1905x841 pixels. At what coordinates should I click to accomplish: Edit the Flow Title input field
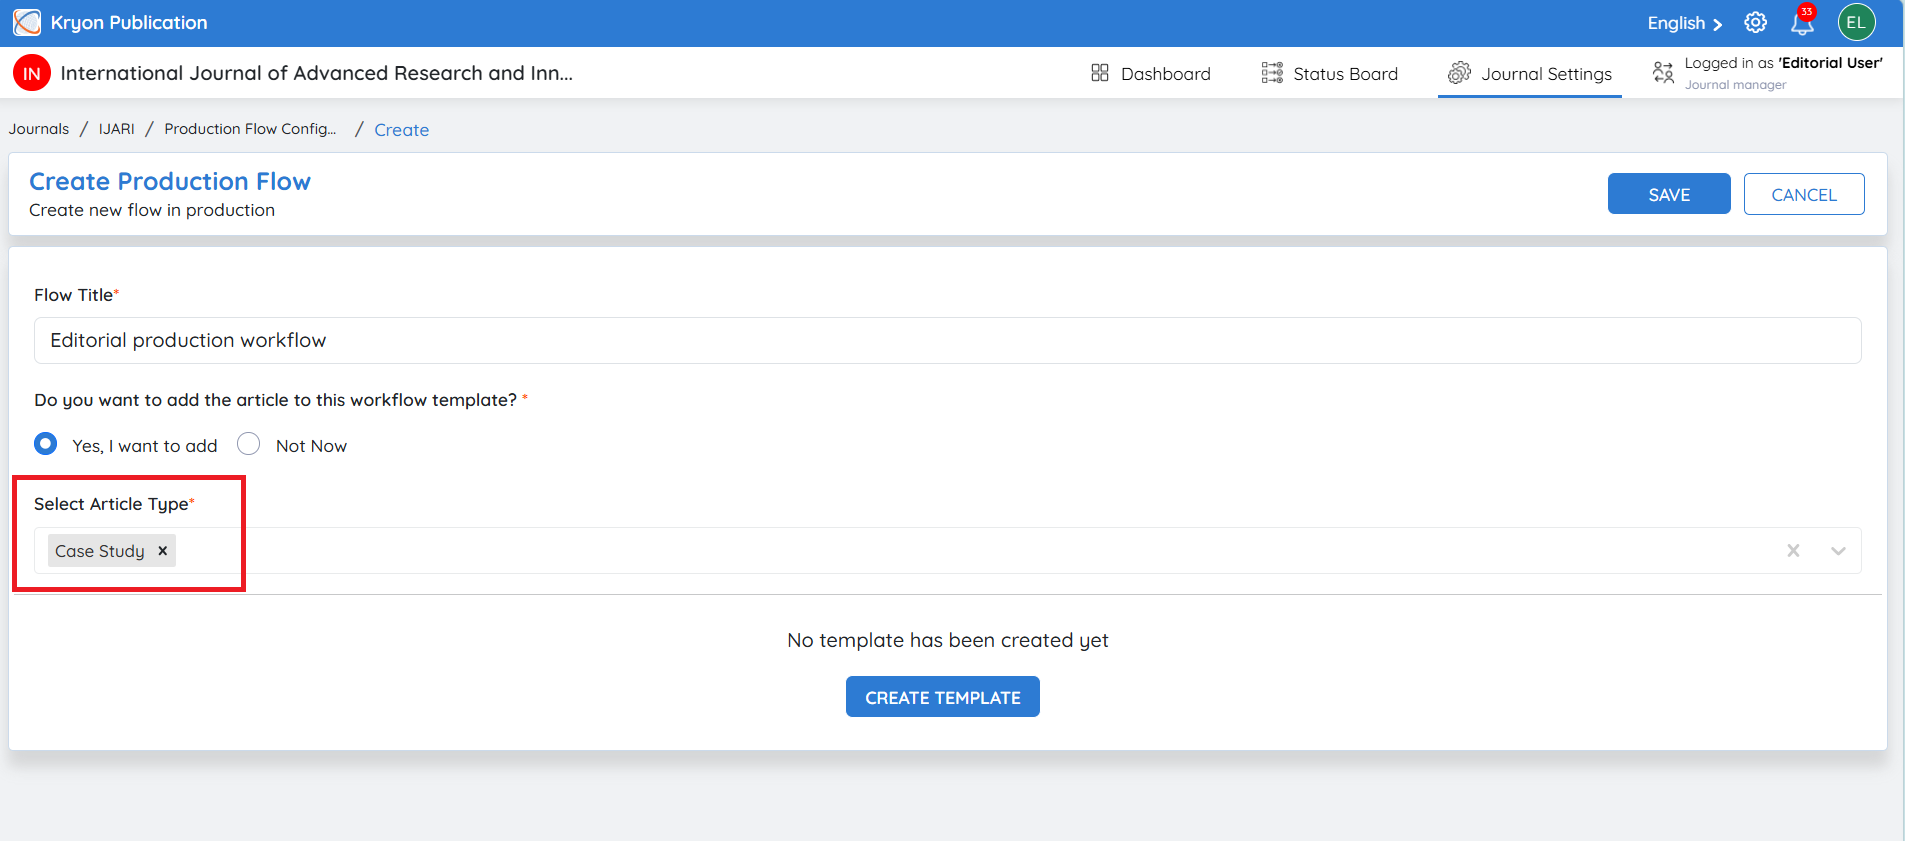pos(948,341)
